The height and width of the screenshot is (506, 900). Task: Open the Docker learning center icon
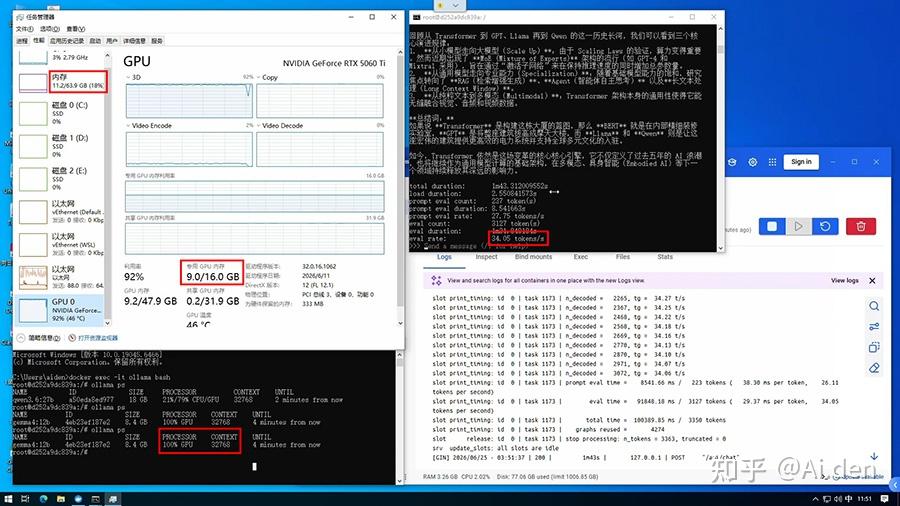pos(732,162)
